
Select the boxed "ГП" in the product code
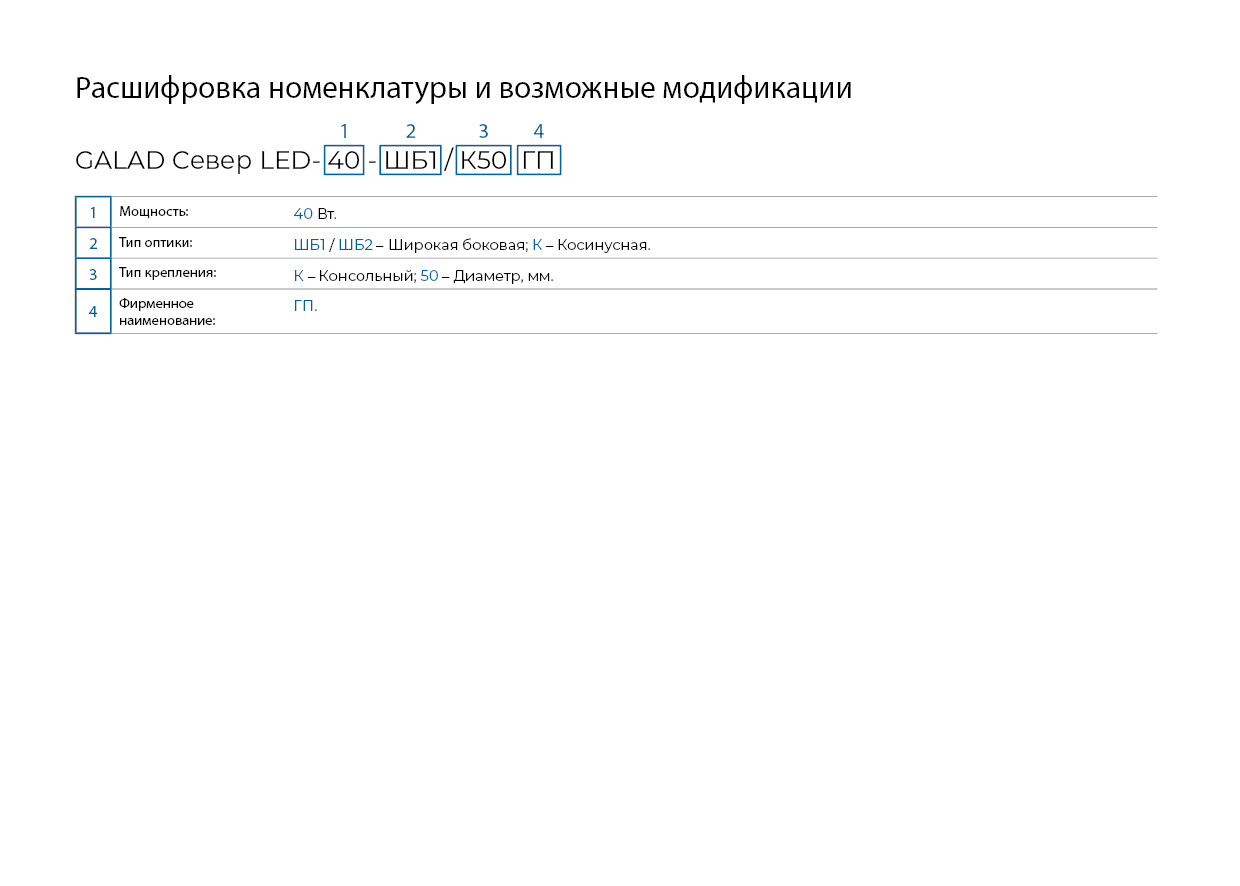click(539, 161)
